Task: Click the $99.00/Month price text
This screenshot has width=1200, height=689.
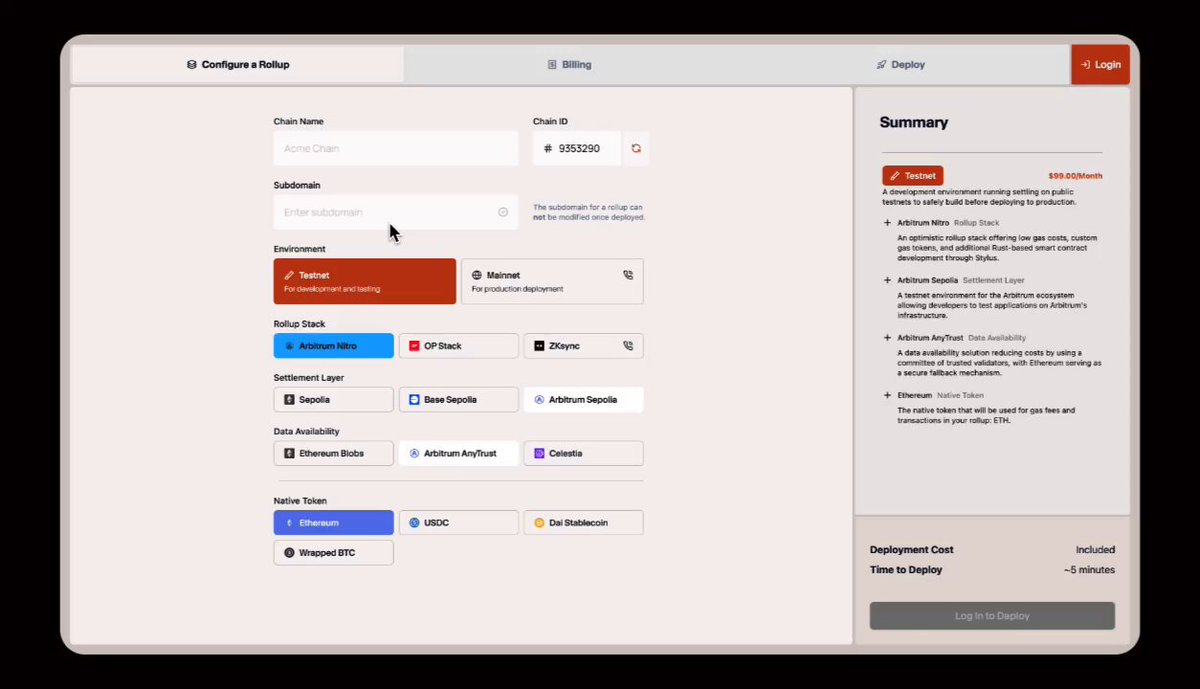Action: [x=1075, y=176]
